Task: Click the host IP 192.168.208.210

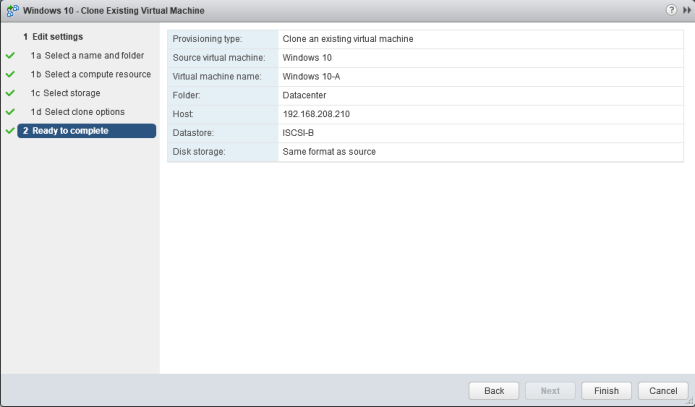Action: point(316,114)
